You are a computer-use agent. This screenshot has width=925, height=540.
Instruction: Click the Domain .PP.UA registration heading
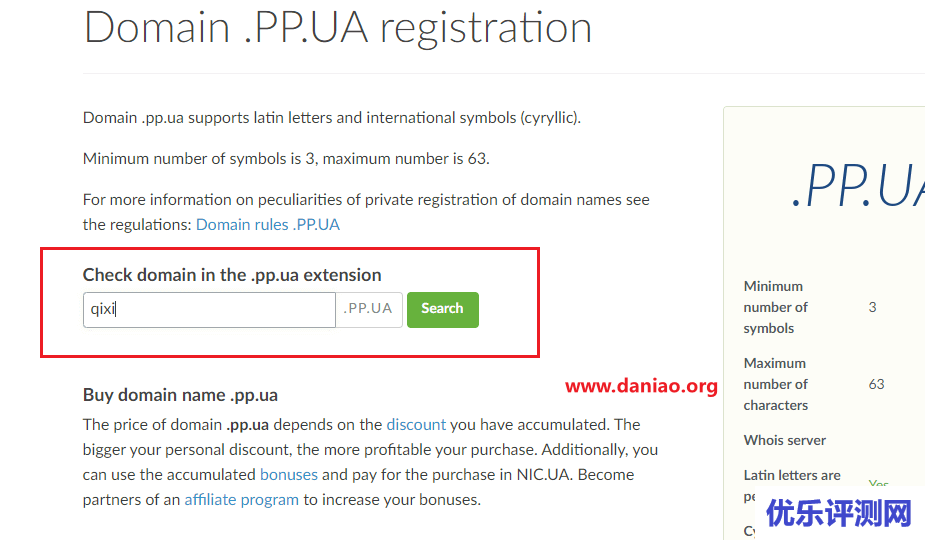coord(338,27)
